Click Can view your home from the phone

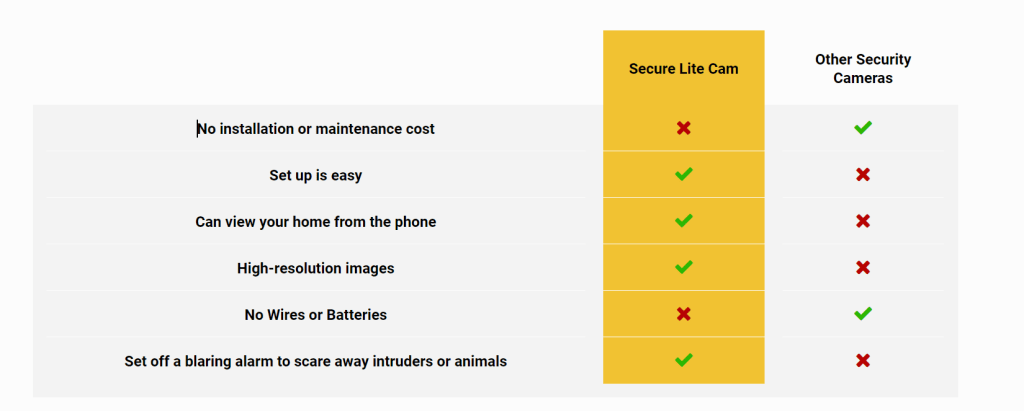[315, 222]
